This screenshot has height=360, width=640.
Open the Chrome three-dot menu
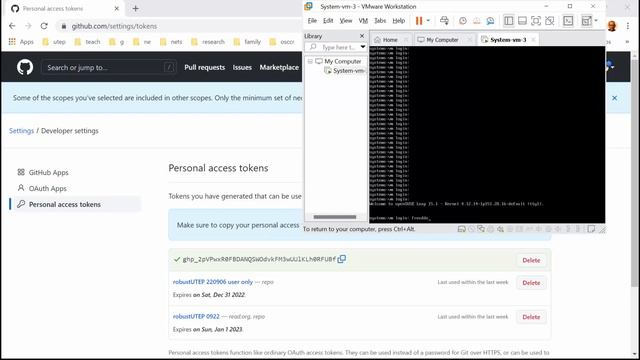point(628,26)
